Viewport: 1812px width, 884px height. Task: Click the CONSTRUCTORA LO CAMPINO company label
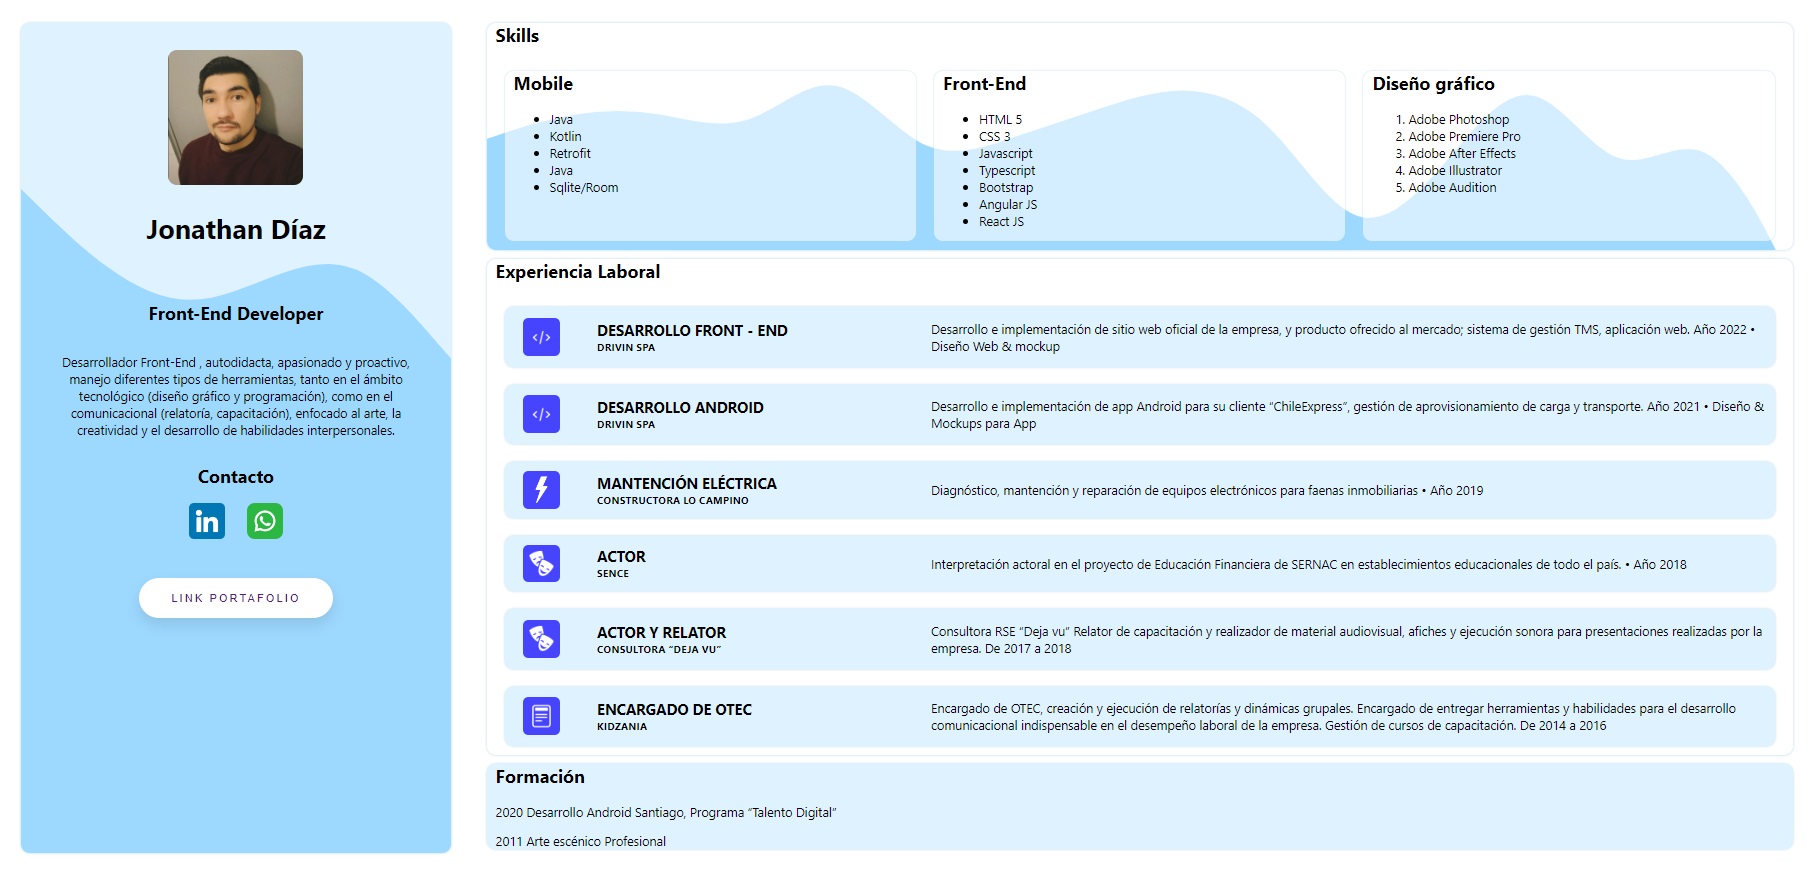pos(673,501)
